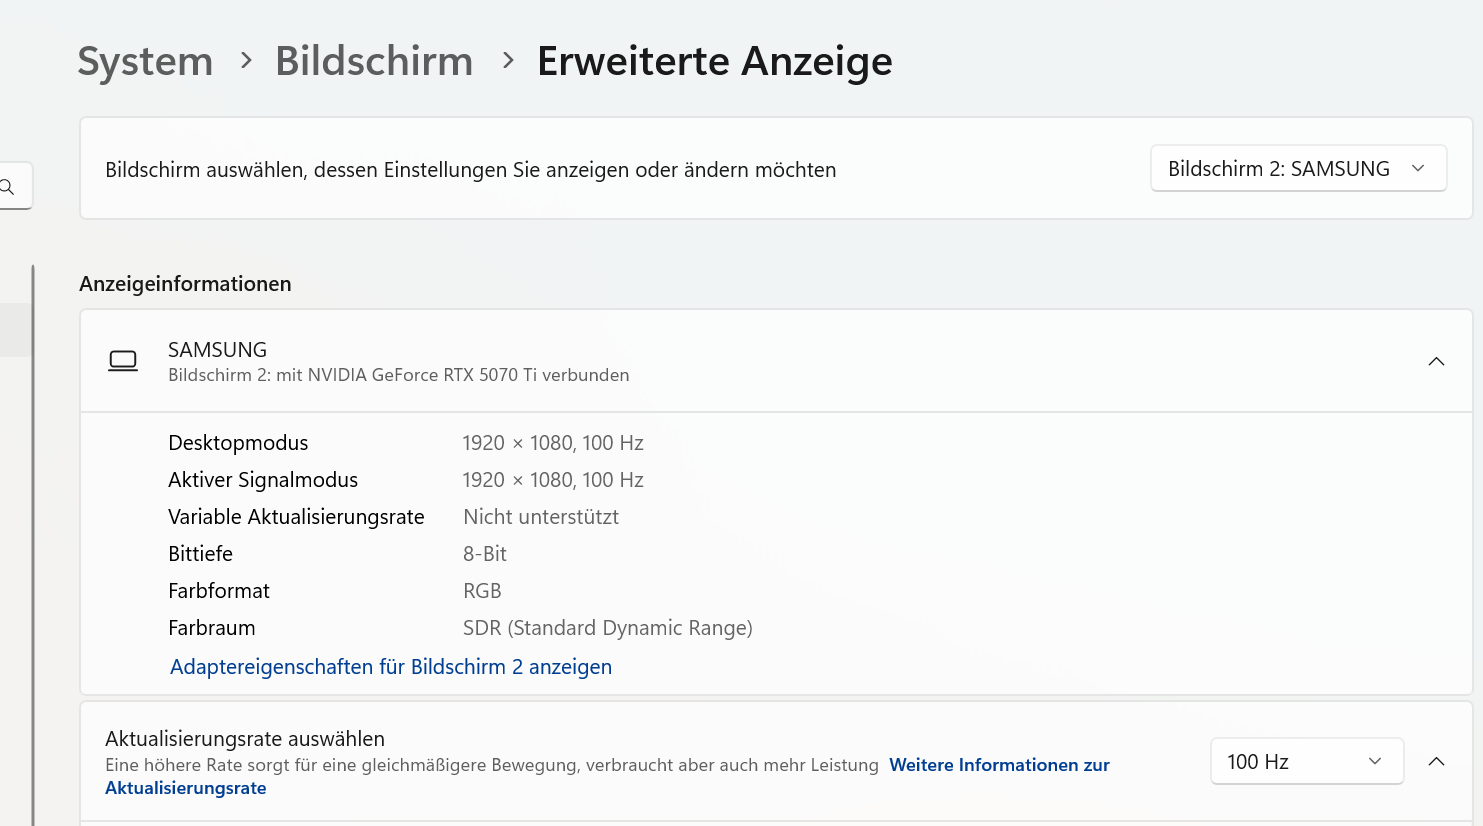The height and width of the screenshot is (826, 1483).
Task: Click the monitor icon beside SAMSUNG
Action: (123, 361)
